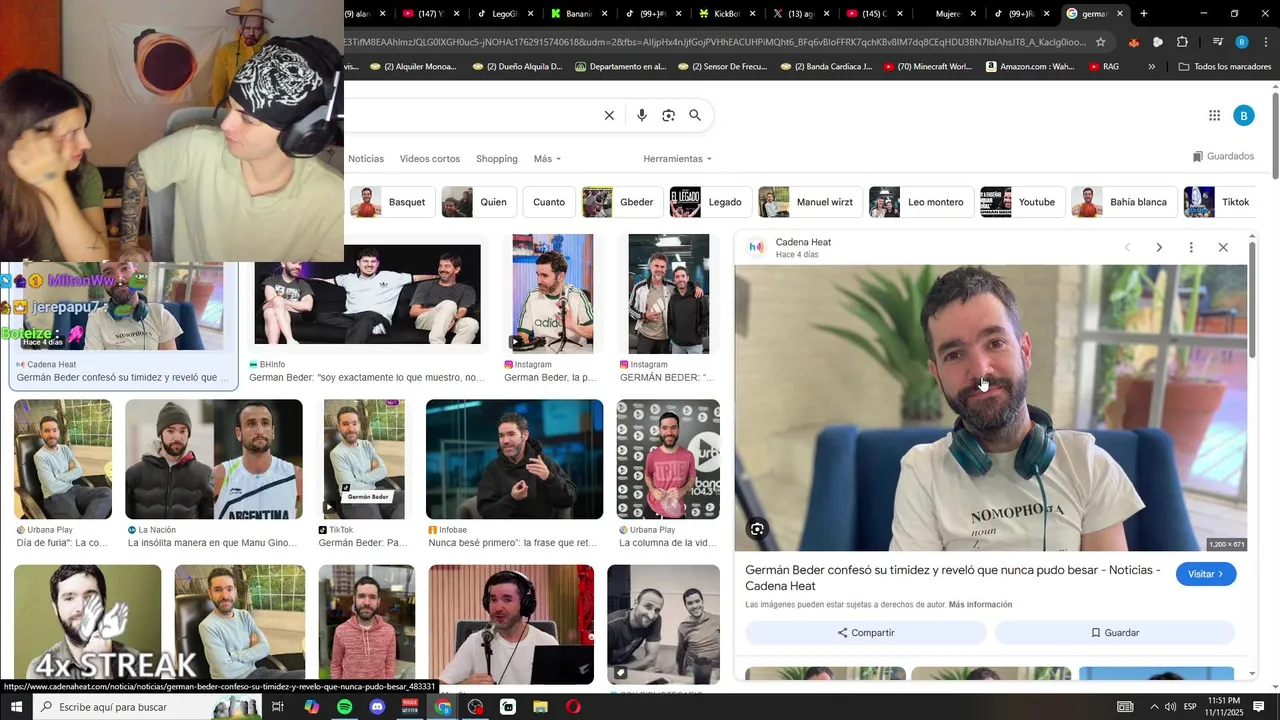Image resolution: width=1280 pixels, height=720 pixels.
Task: Click the page vertical scrollbar
Action: tap(1275, 136)
